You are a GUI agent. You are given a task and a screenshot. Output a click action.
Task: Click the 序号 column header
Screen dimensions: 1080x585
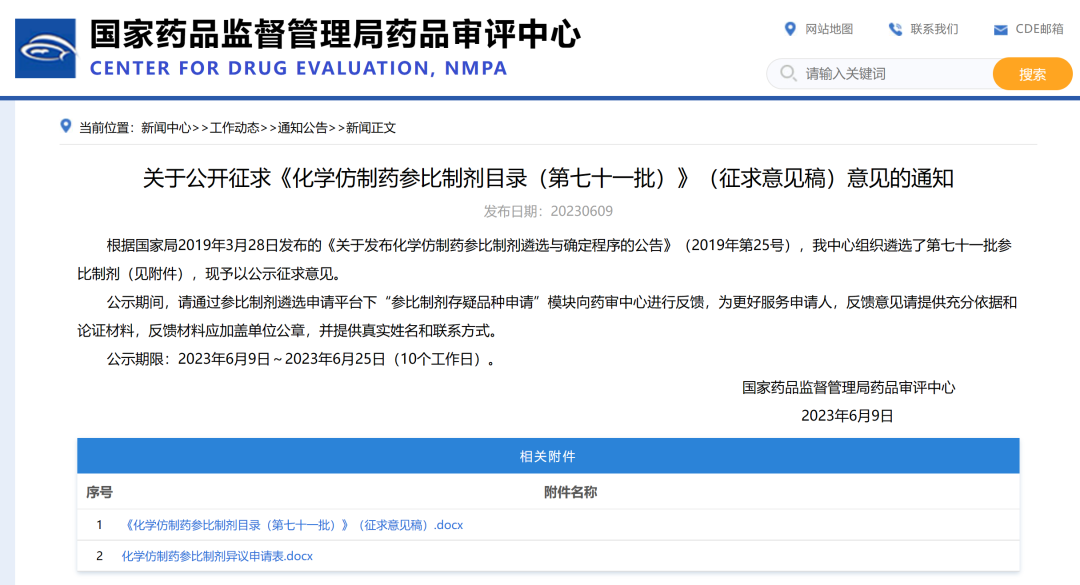coord(99,492)
